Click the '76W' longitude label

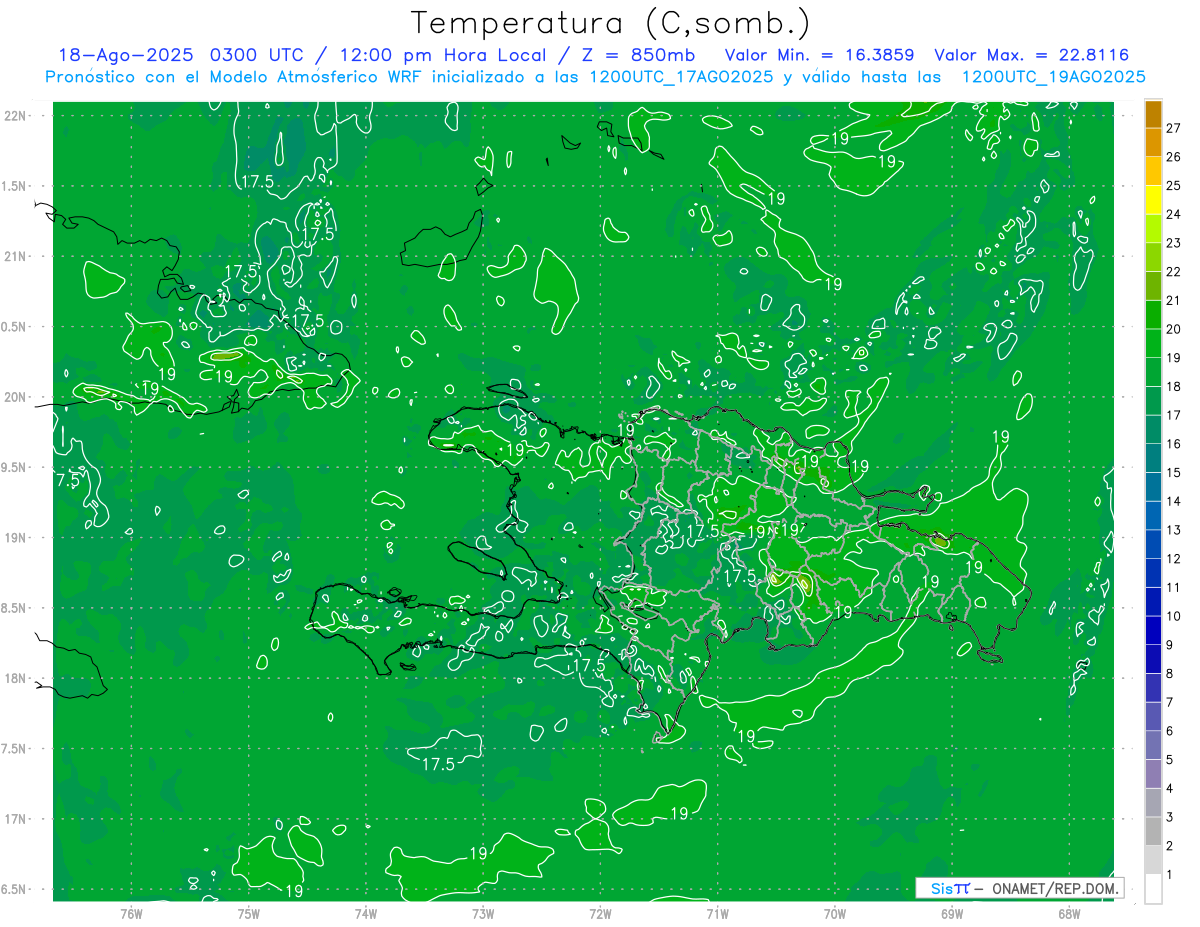pos(132,913)
